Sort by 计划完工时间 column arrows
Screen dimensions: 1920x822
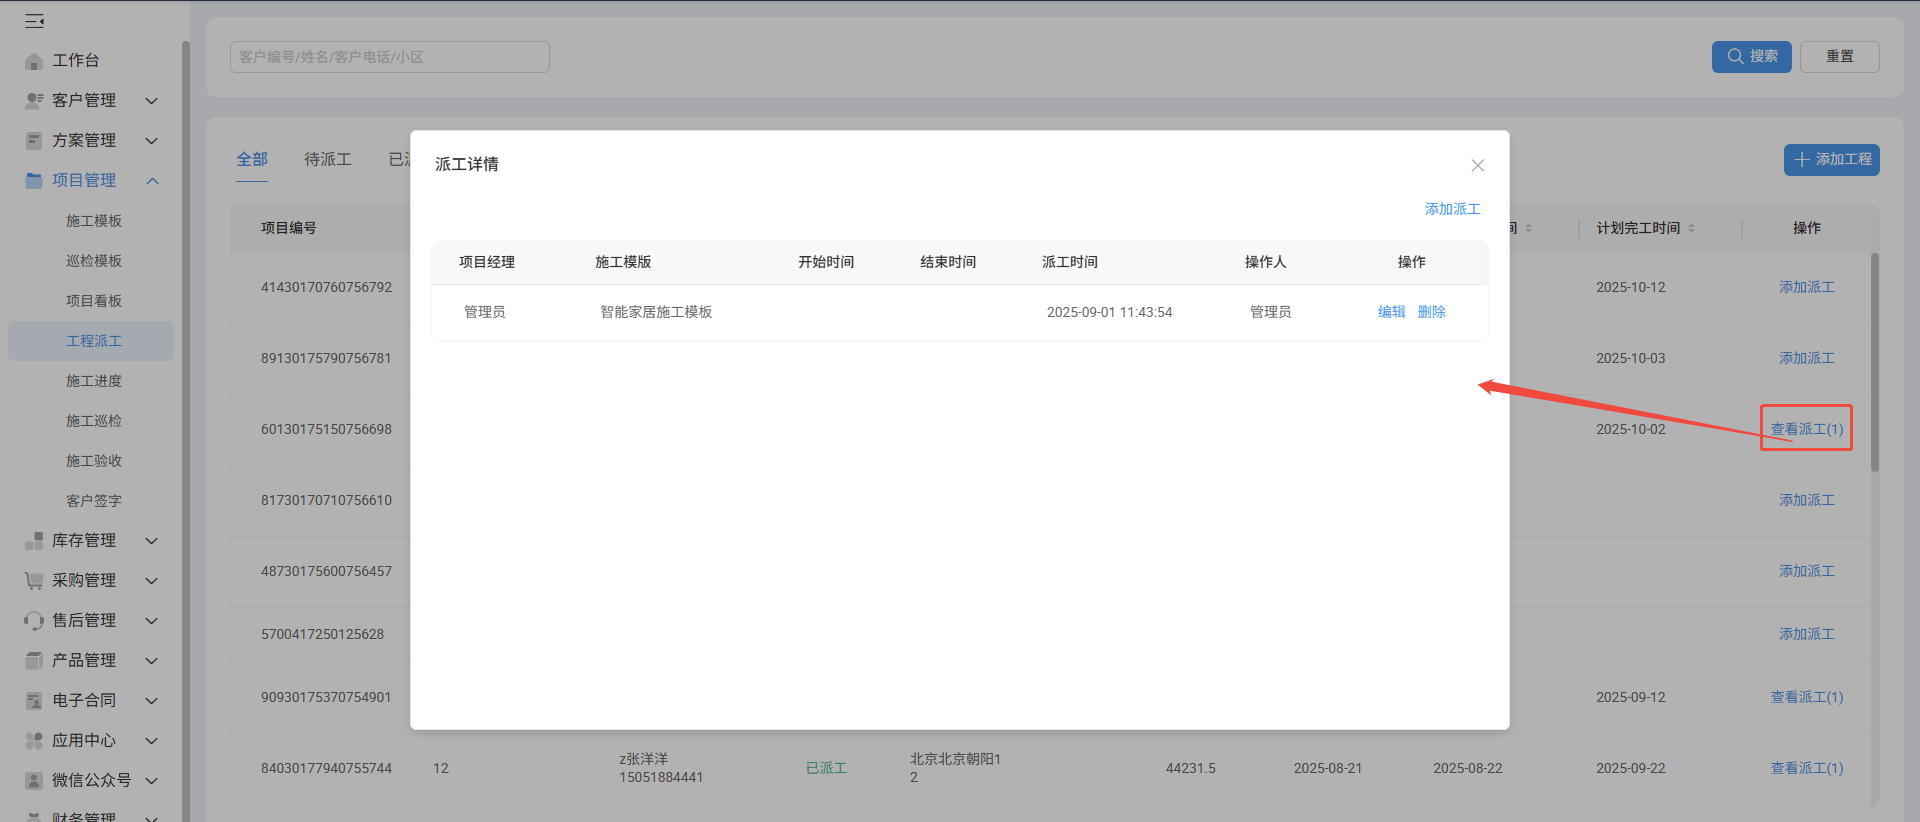pos(1692,228)
